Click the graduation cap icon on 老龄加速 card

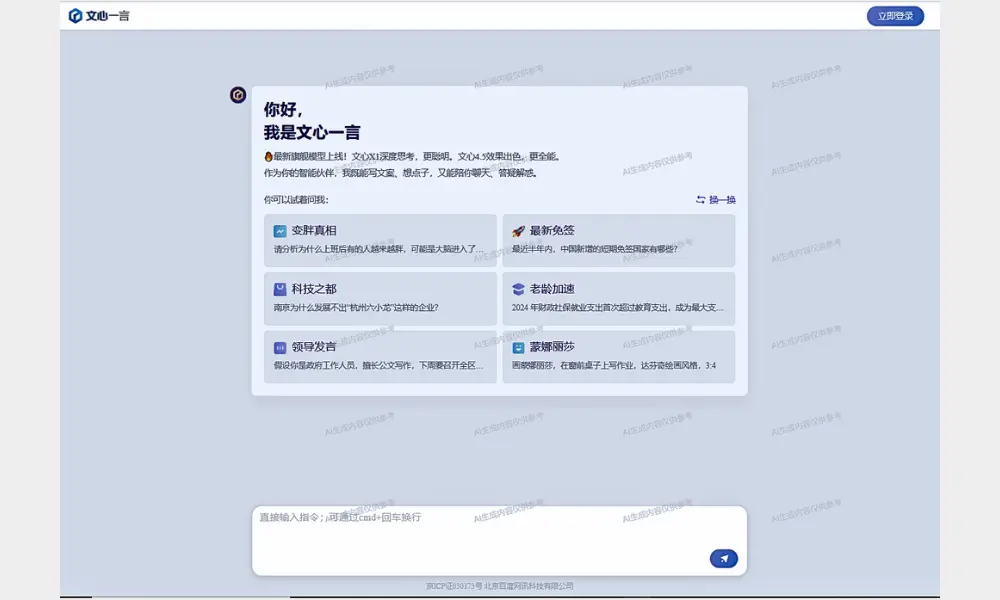tap(518, 289)
